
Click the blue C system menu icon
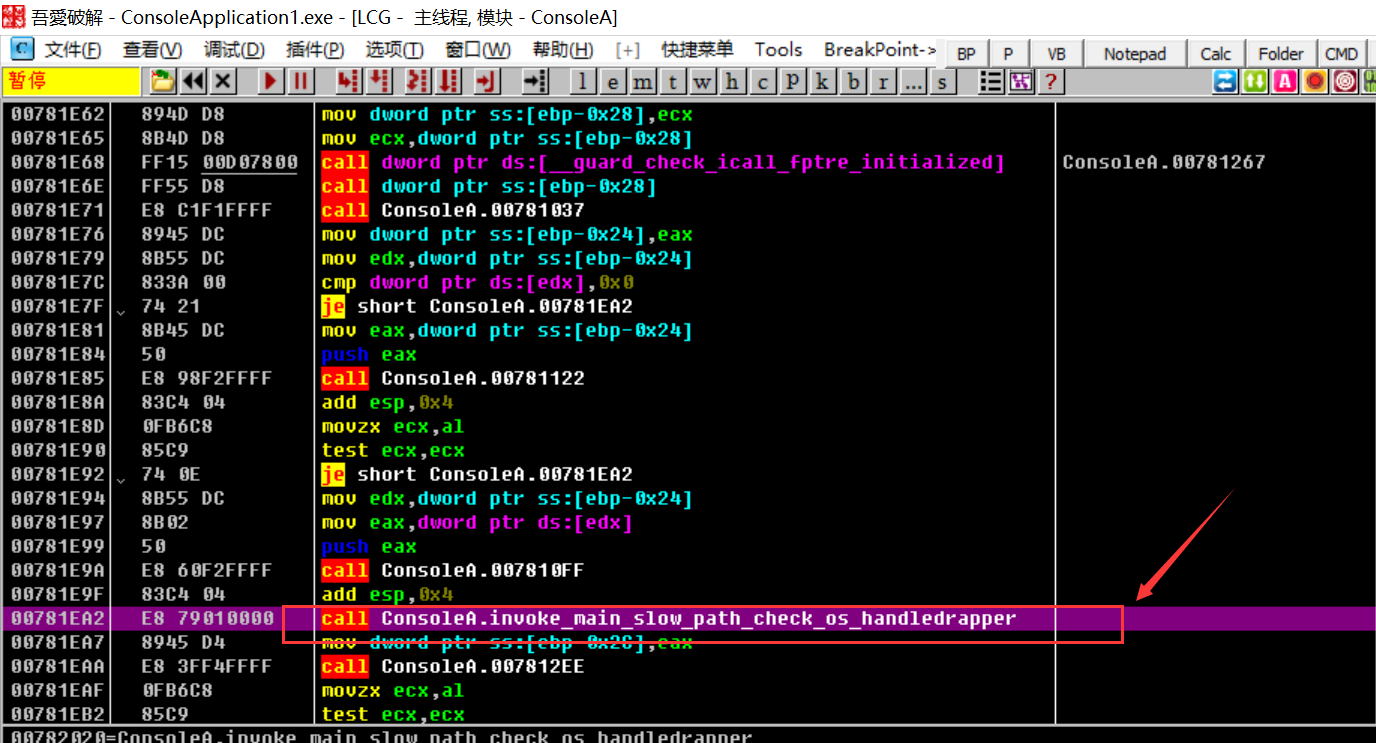click(21, 50)
